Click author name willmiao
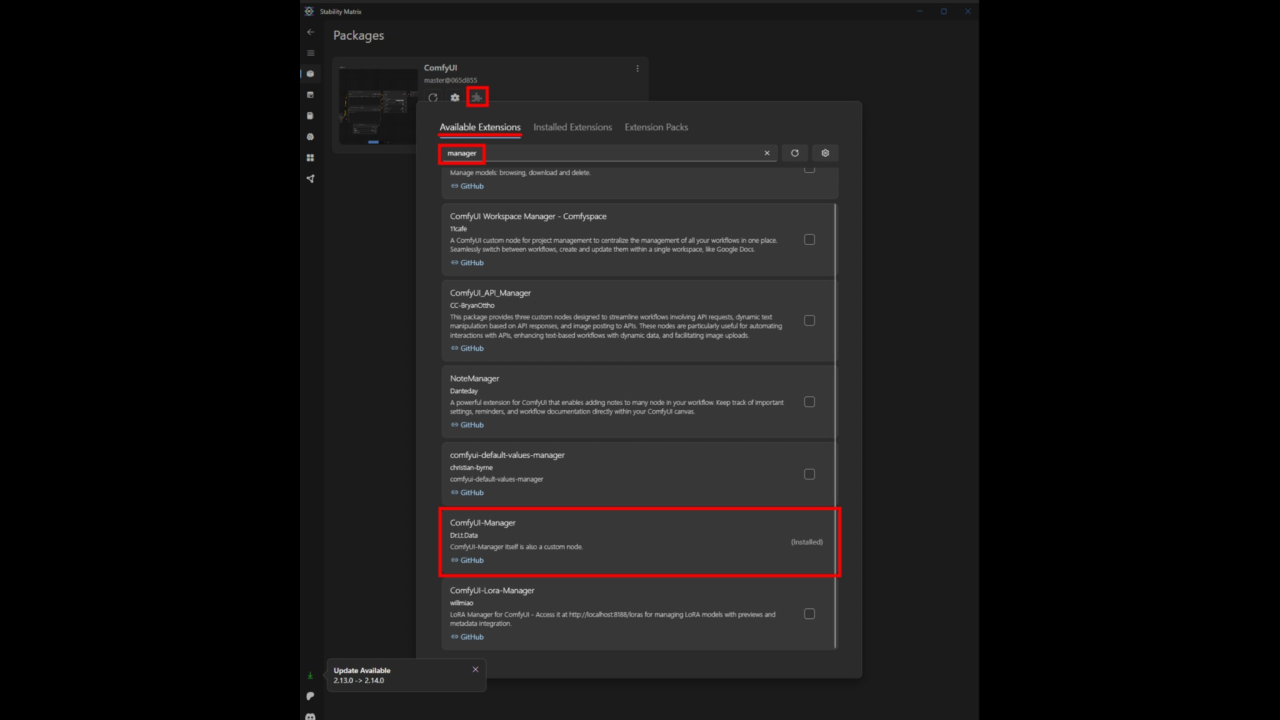1280x720 pixels. pos(461,603)
